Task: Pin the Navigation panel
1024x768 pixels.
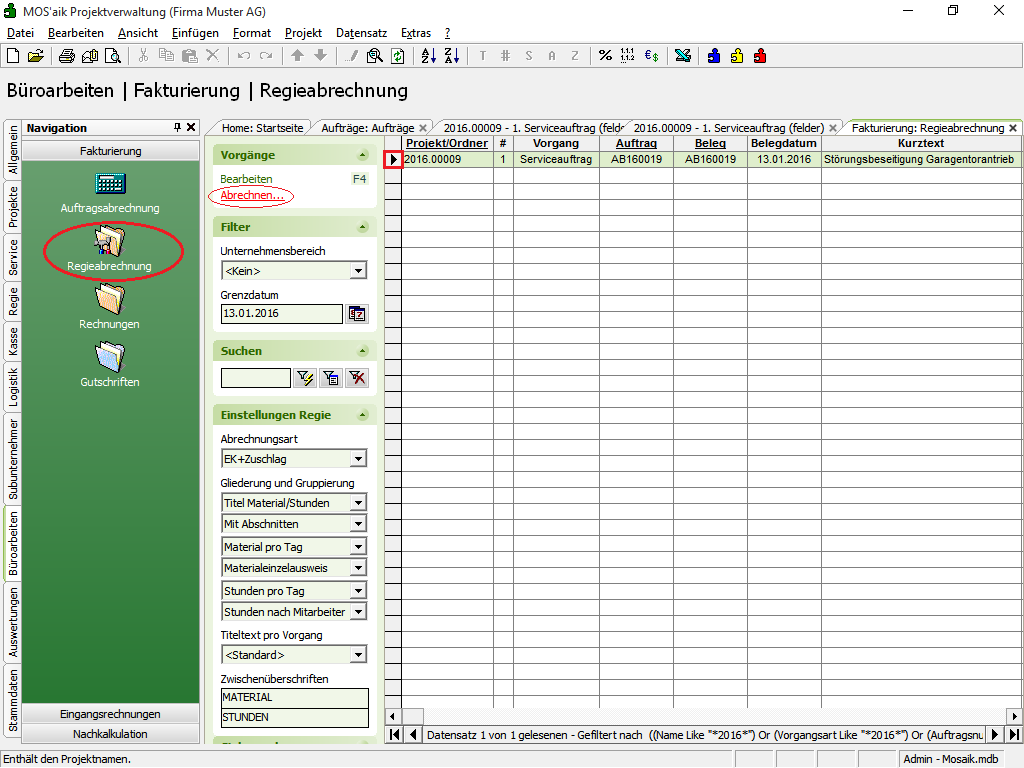Action: tap(177, 127)
